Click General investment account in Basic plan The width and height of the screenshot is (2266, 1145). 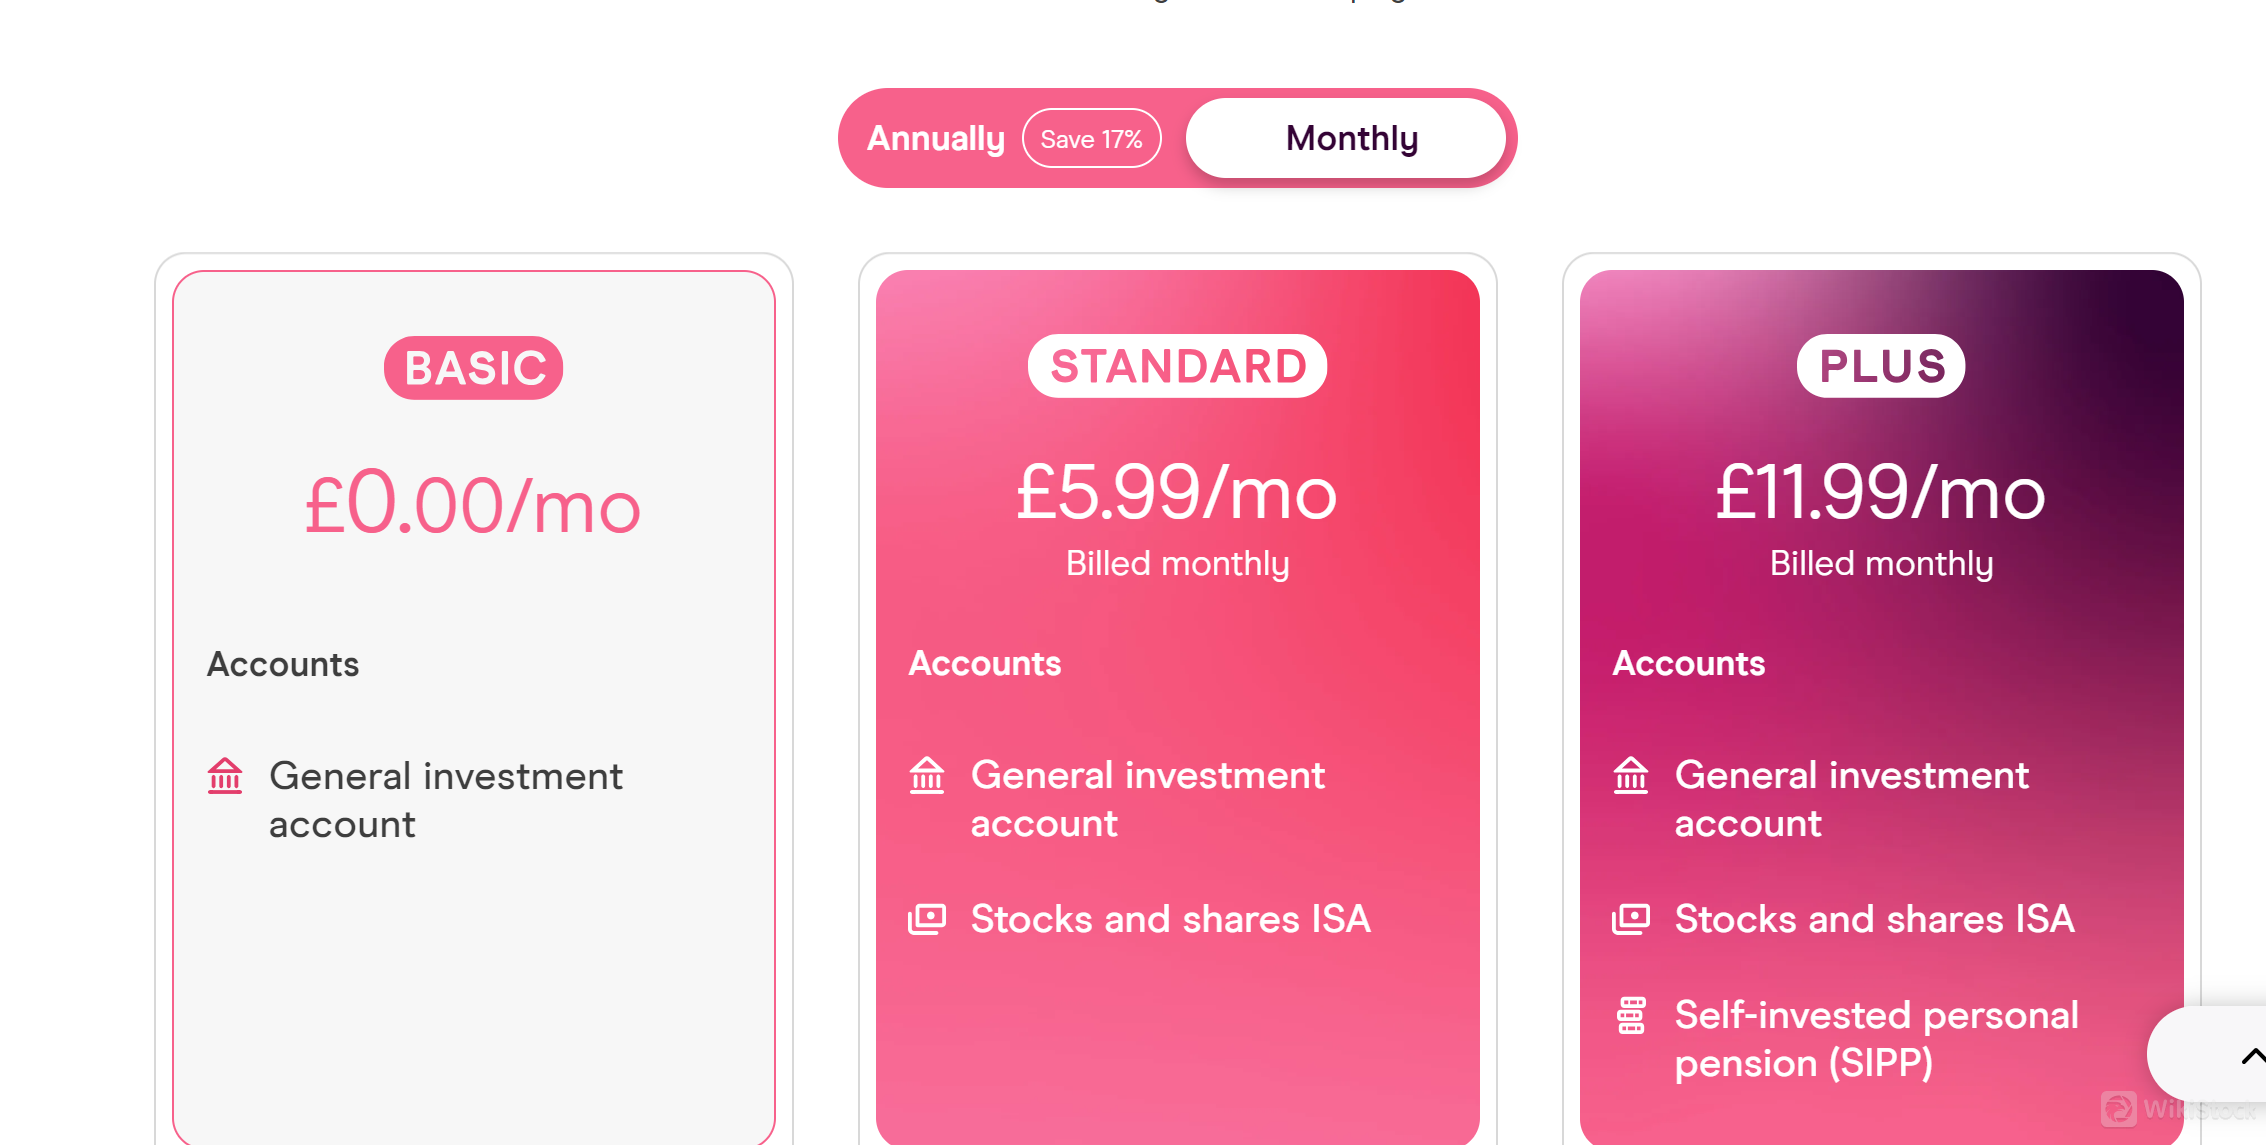pos(445,800)
